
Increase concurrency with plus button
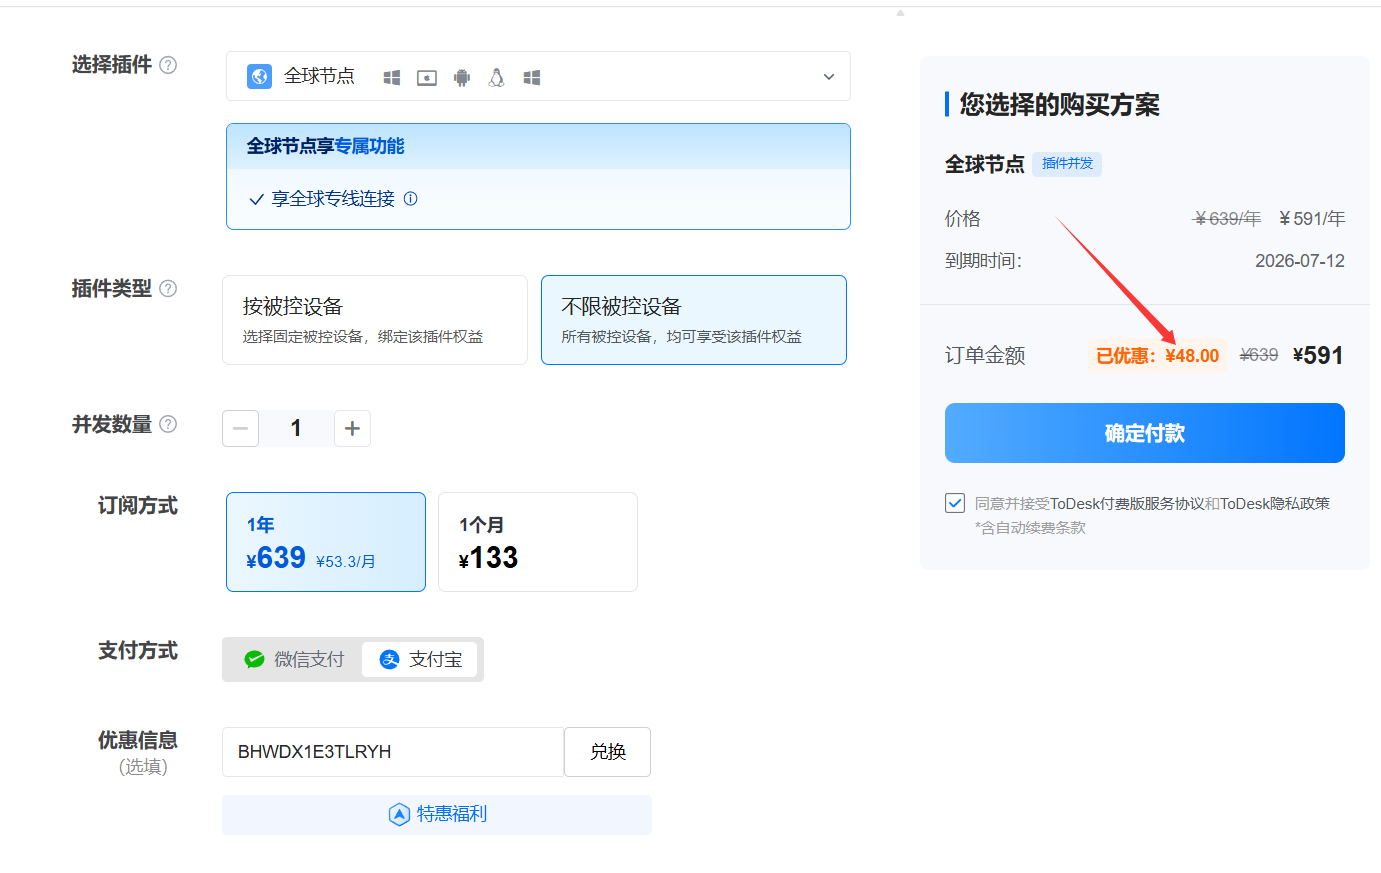tap(352, 428)
